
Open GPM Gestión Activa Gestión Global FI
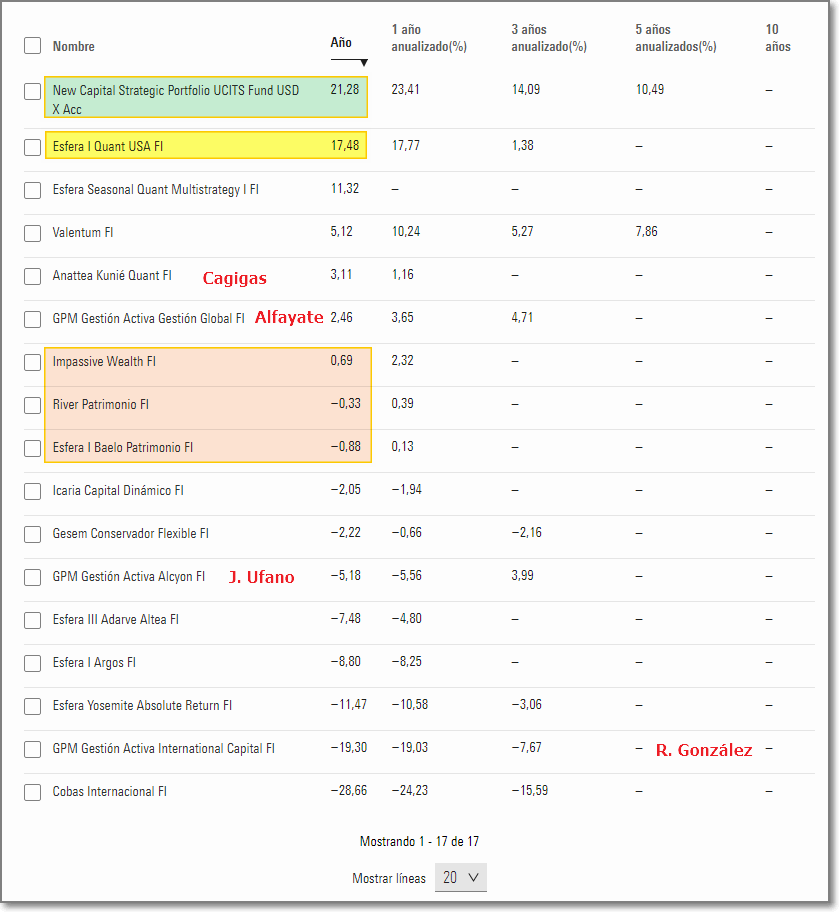[x=148, y=319]
